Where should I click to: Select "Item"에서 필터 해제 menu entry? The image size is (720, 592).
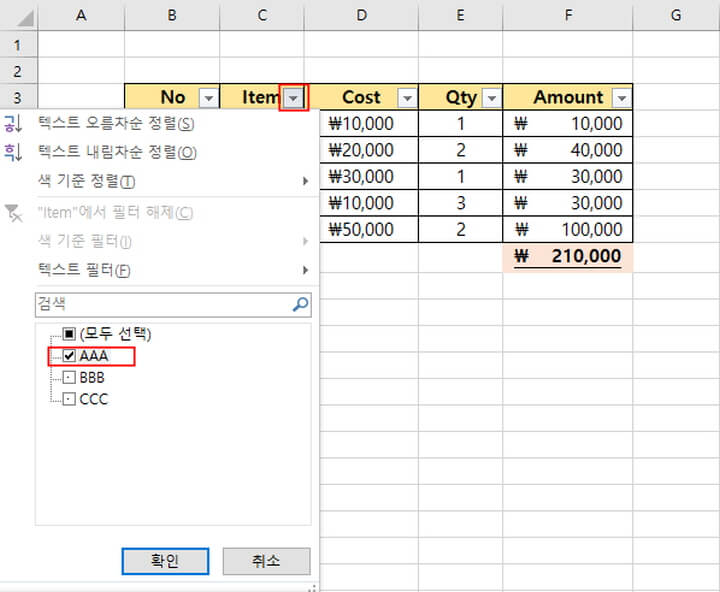pyautogui.click(x=160, y=213)
